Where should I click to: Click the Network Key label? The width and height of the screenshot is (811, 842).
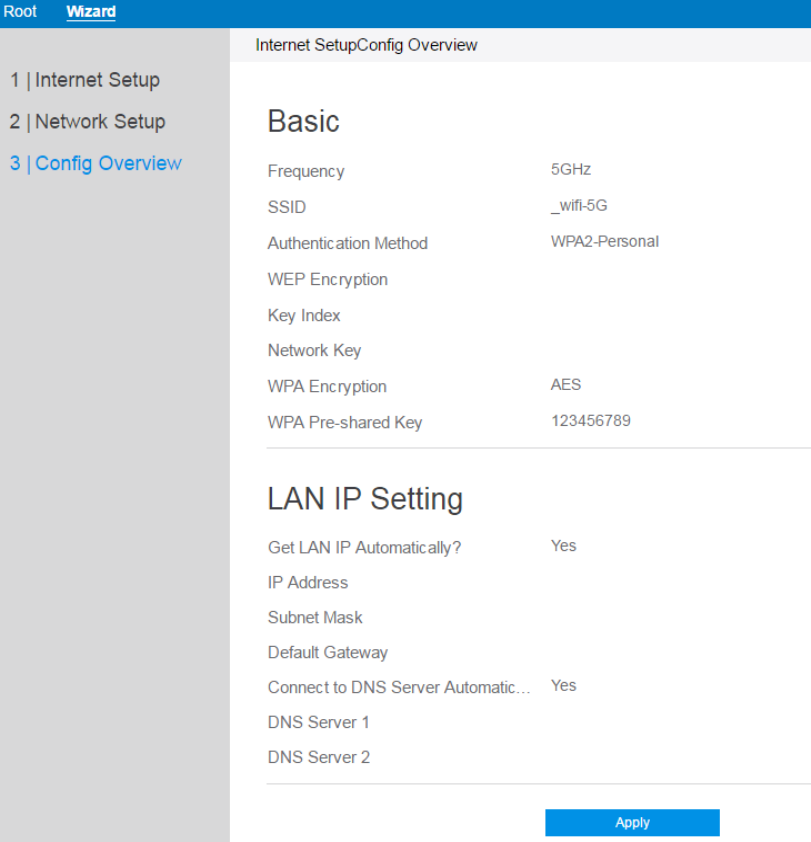(x=314, y=351)
